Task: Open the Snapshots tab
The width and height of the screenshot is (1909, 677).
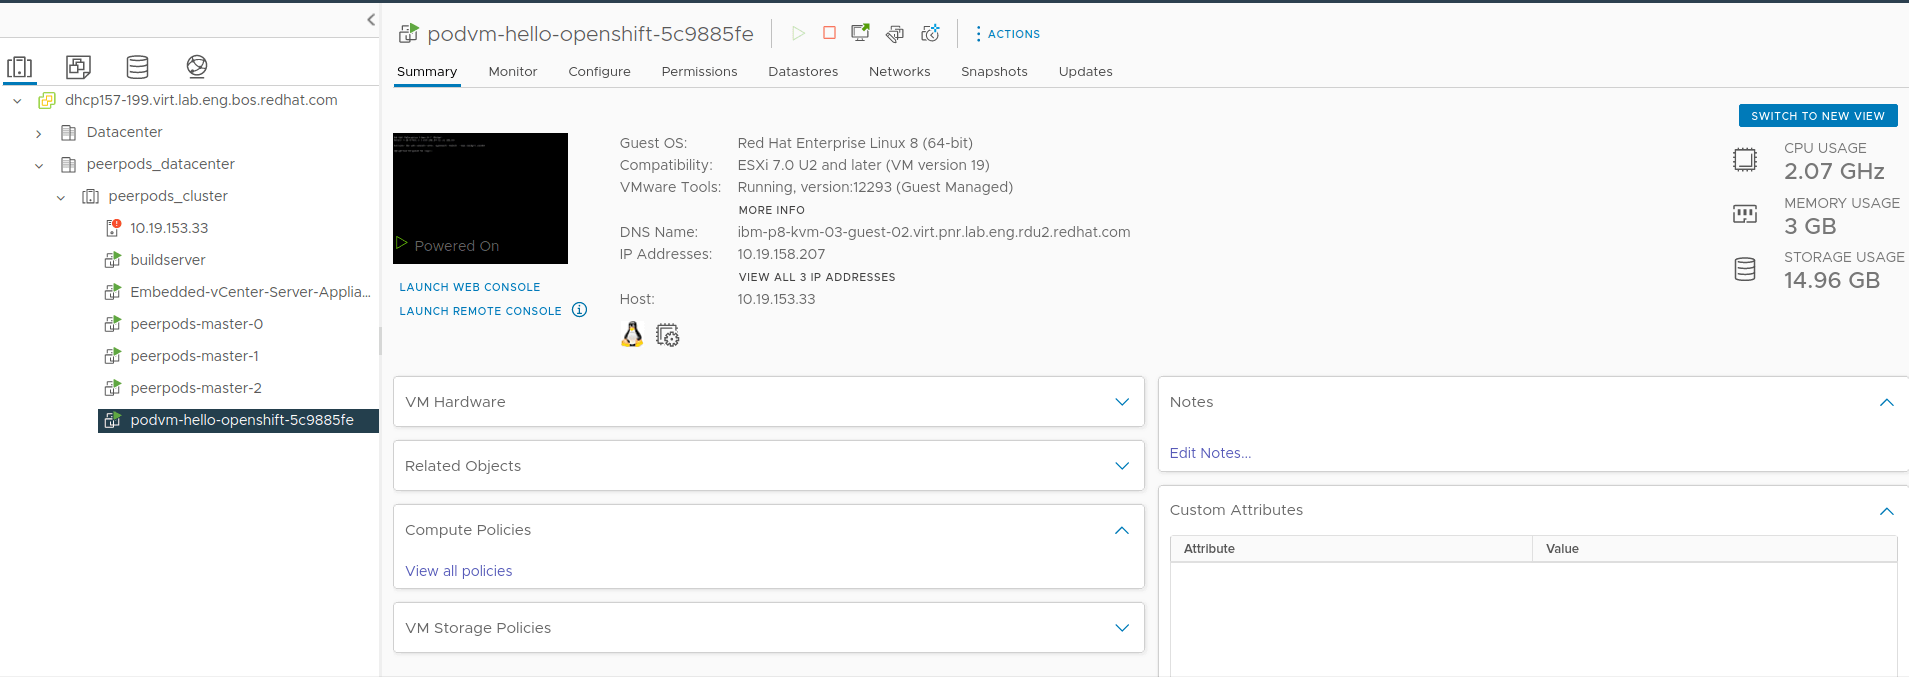Action: [x=993, y=72]
